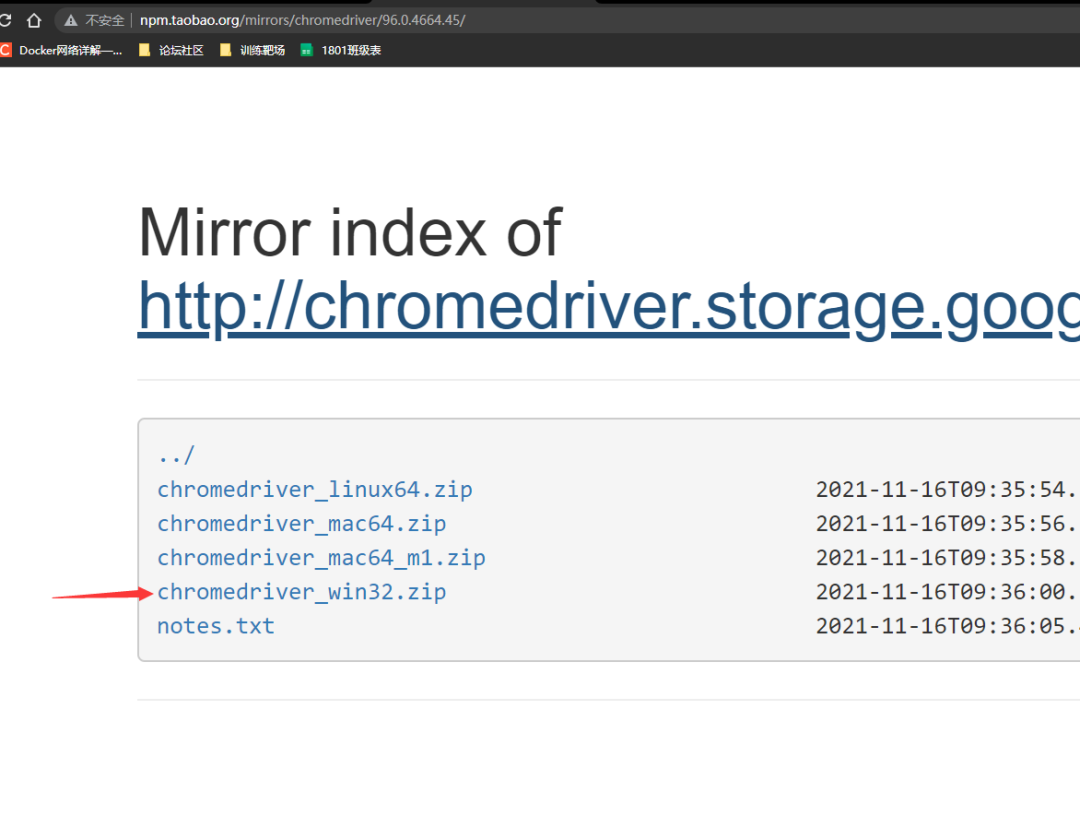Open notes.txt file
This screenshot has height=816, width=1080.
point(216,626)
